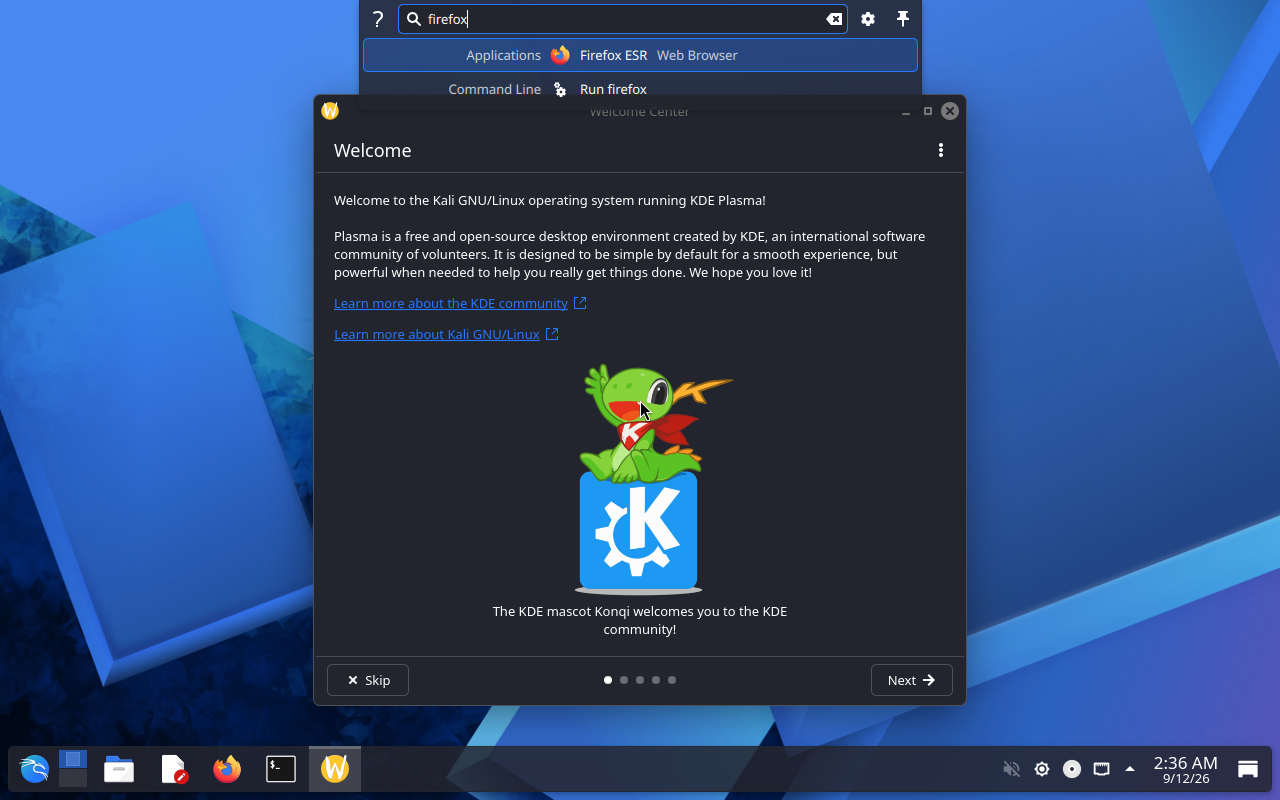Open the file manager taskbar icon

pyautogui.click(x=119, y=769)
